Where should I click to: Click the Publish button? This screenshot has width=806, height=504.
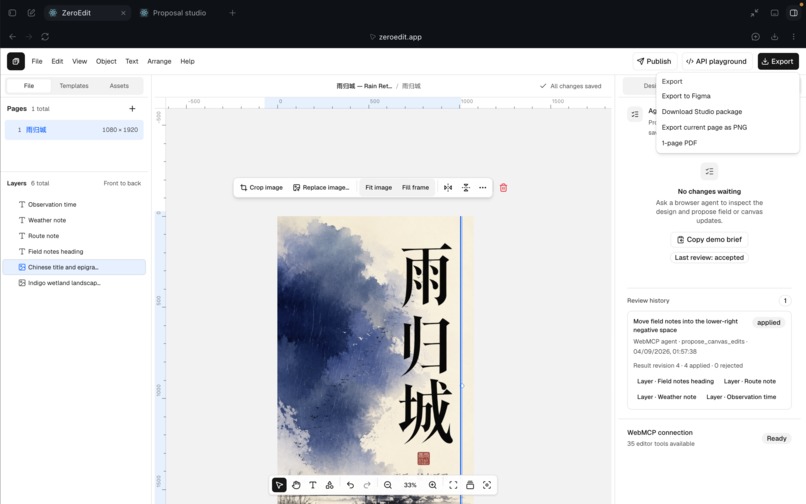click(x=654, y=61)
